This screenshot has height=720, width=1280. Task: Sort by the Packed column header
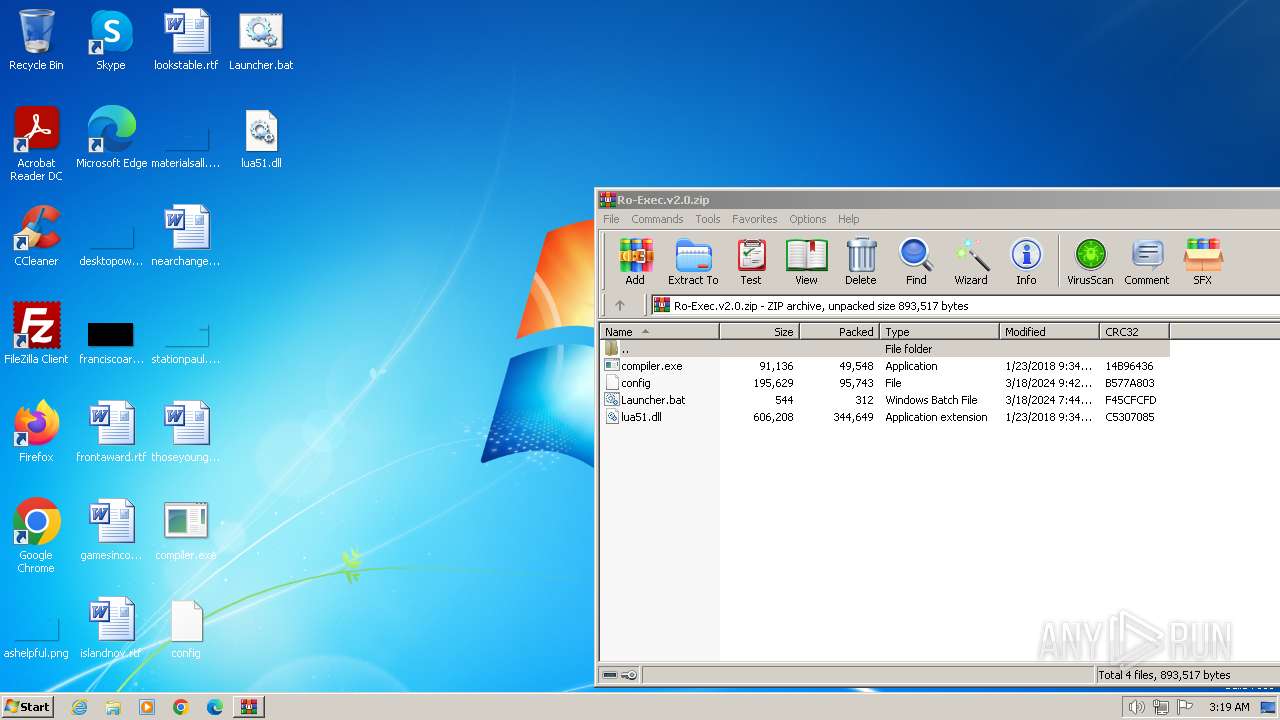840,332
